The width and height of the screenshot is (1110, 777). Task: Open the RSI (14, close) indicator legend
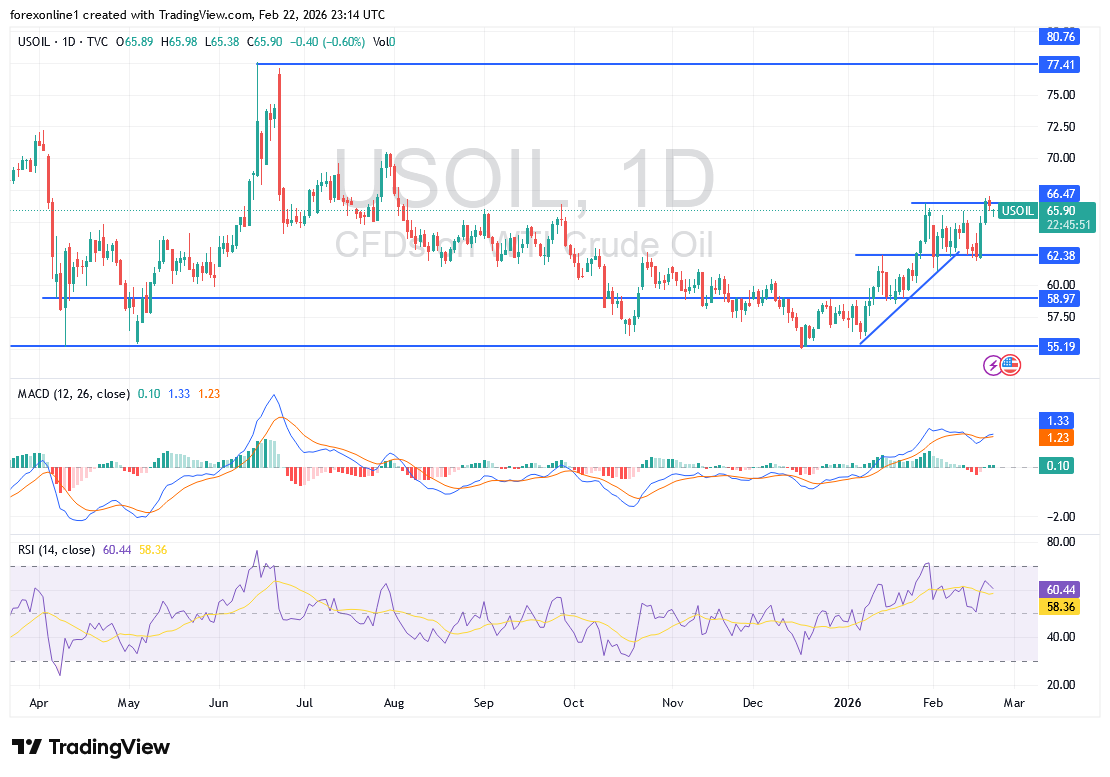click(56, 550)
